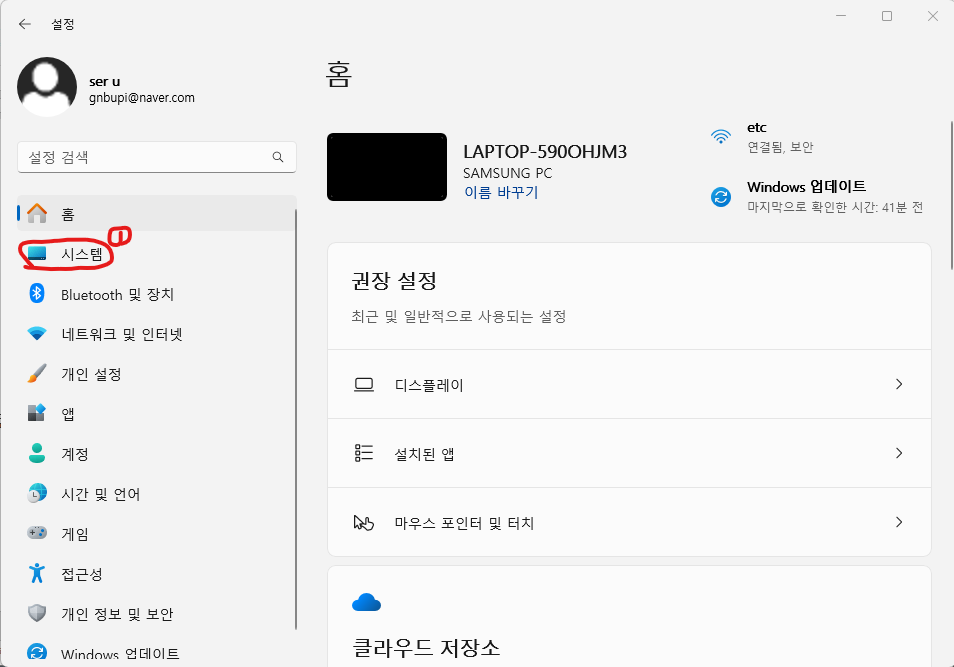Select 홈 in the sidebar
This screenshot has width=954, height=667.
[156, 214]
